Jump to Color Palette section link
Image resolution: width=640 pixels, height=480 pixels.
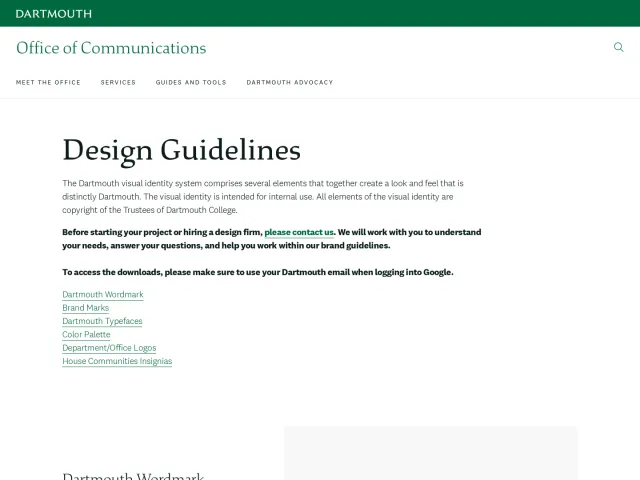point(86,335)
